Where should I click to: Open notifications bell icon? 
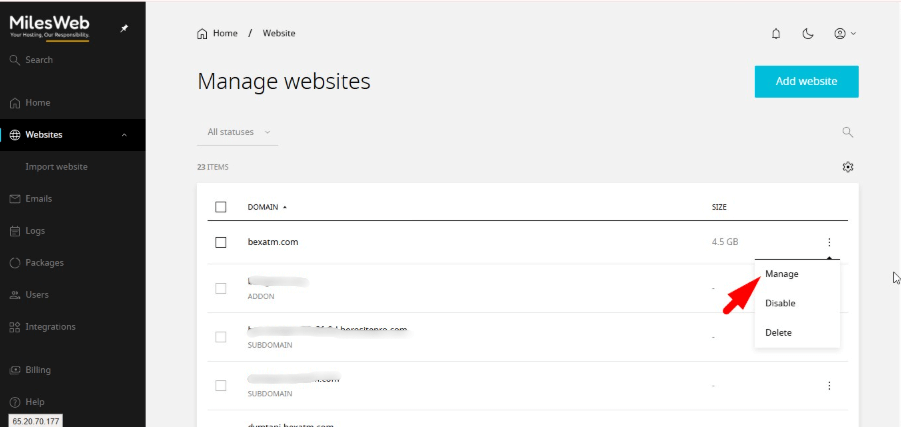click(x=776, y=34)
